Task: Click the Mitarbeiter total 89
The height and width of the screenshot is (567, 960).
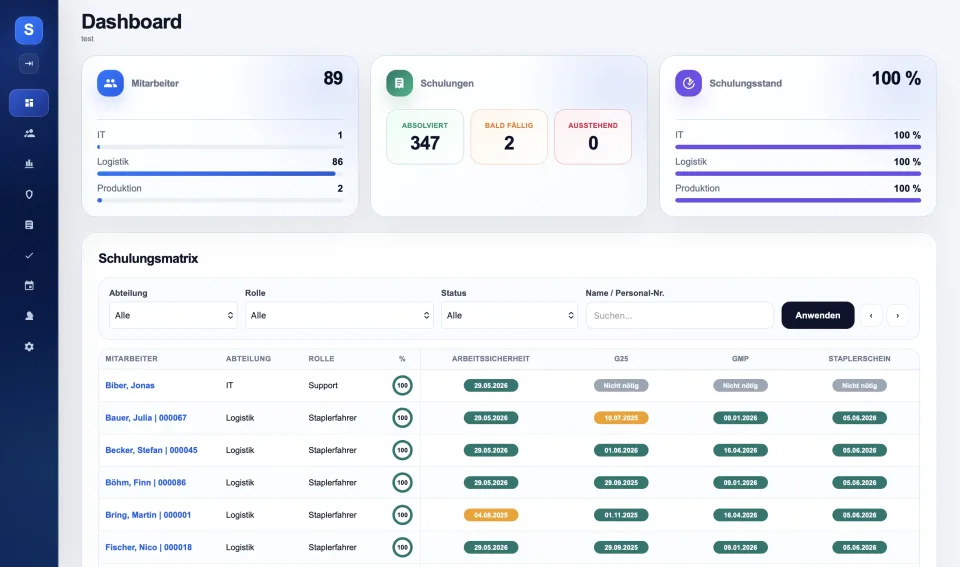Action: coord(333,78)
